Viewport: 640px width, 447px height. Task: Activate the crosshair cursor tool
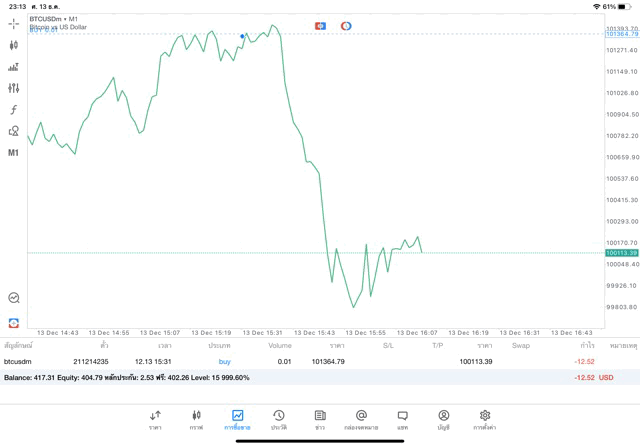[14, 23]
